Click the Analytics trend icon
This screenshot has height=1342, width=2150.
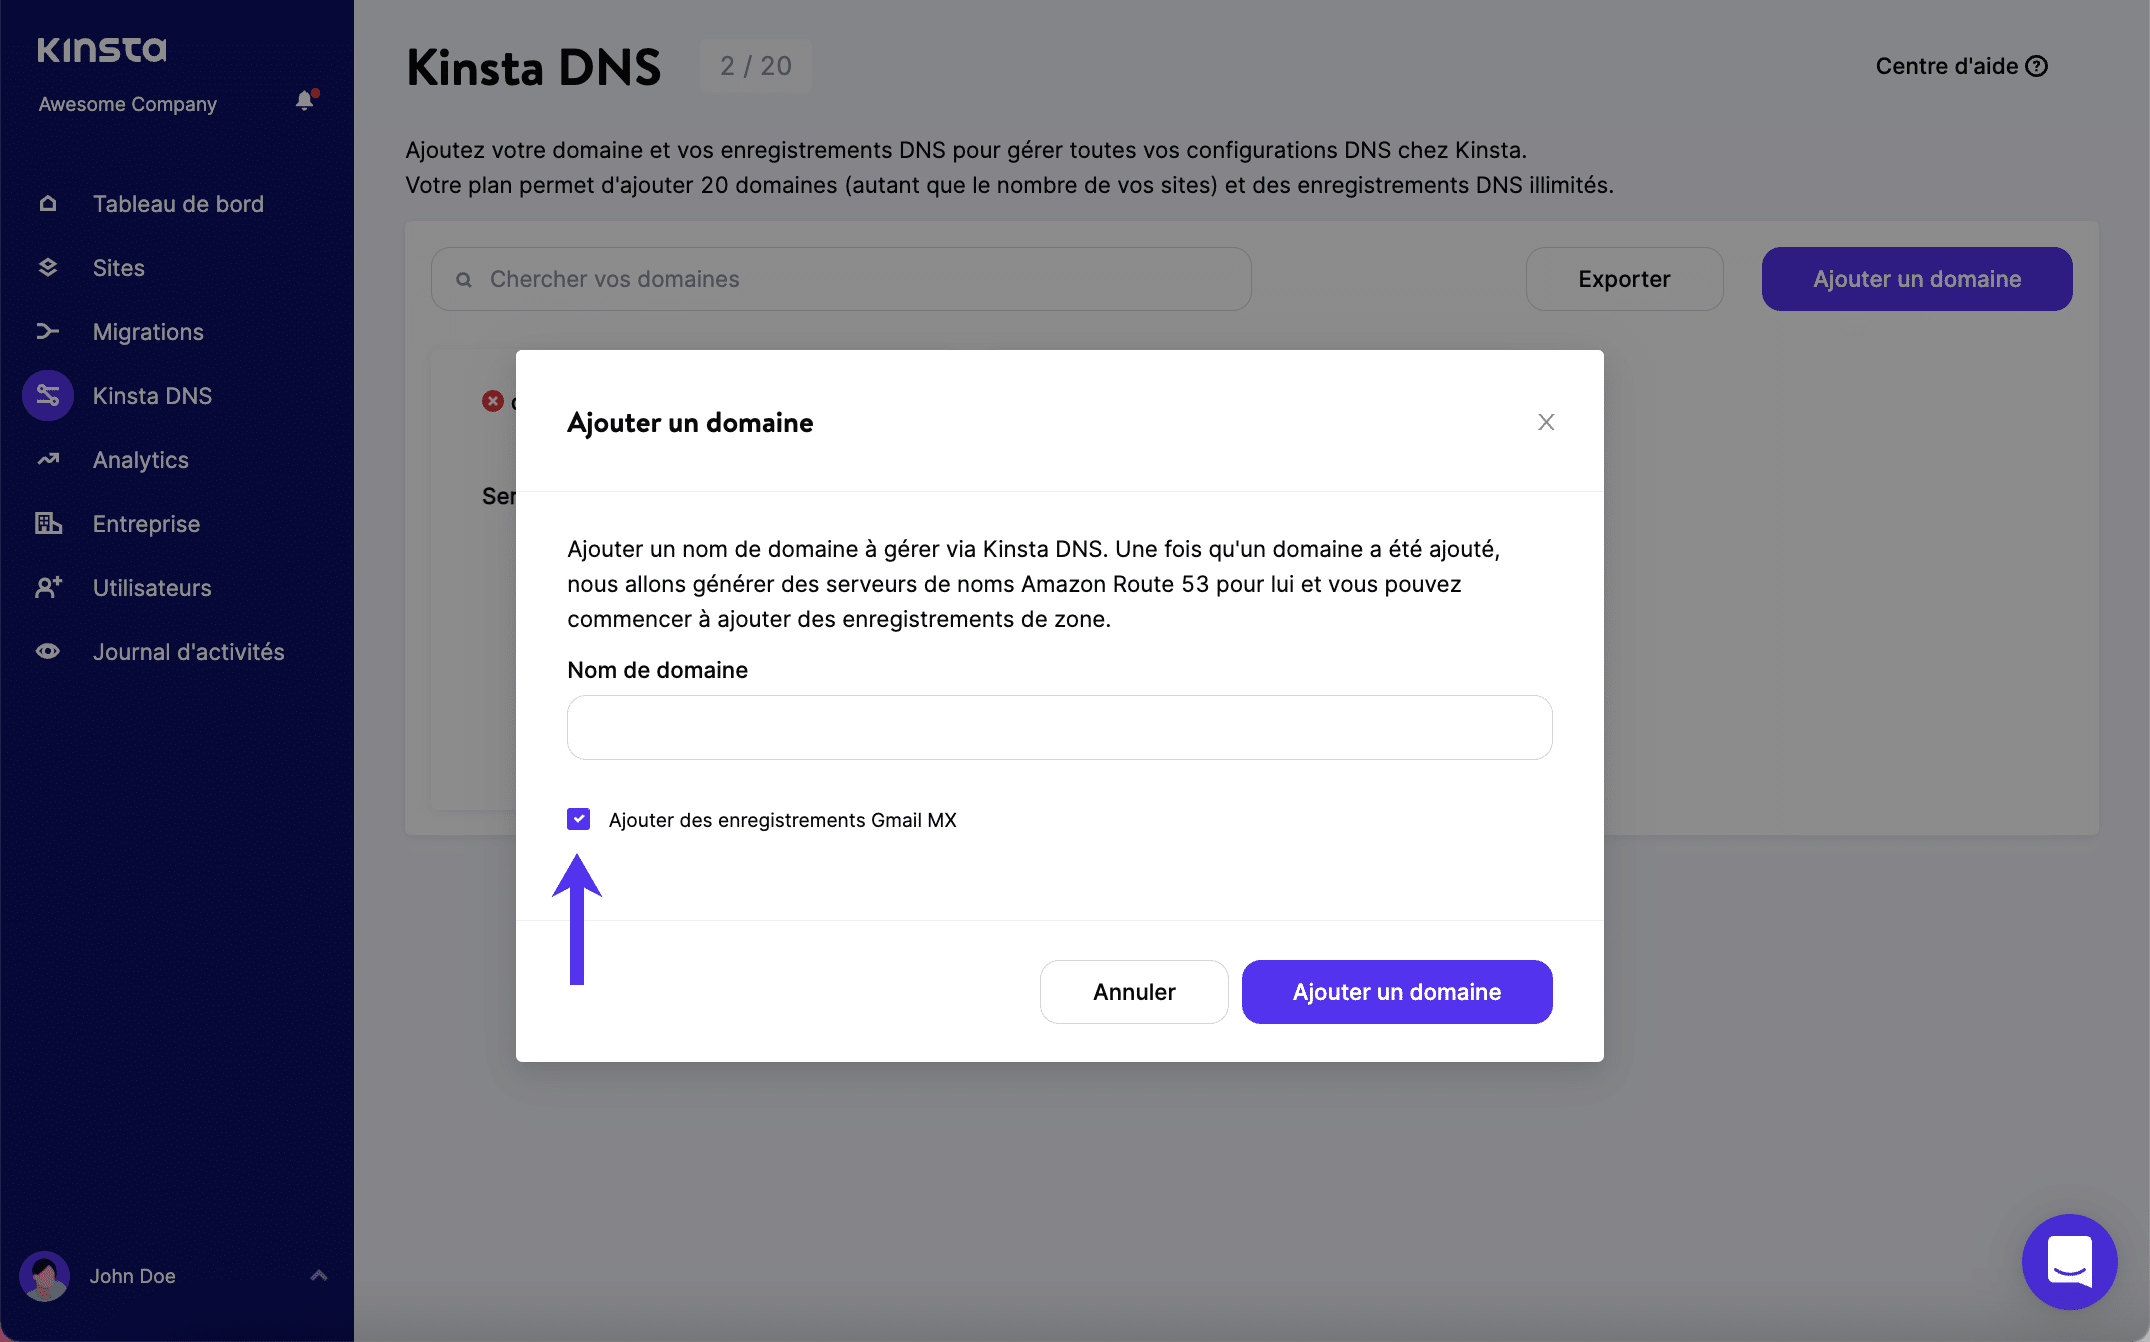pyautogui.click(x=48, y=460)
